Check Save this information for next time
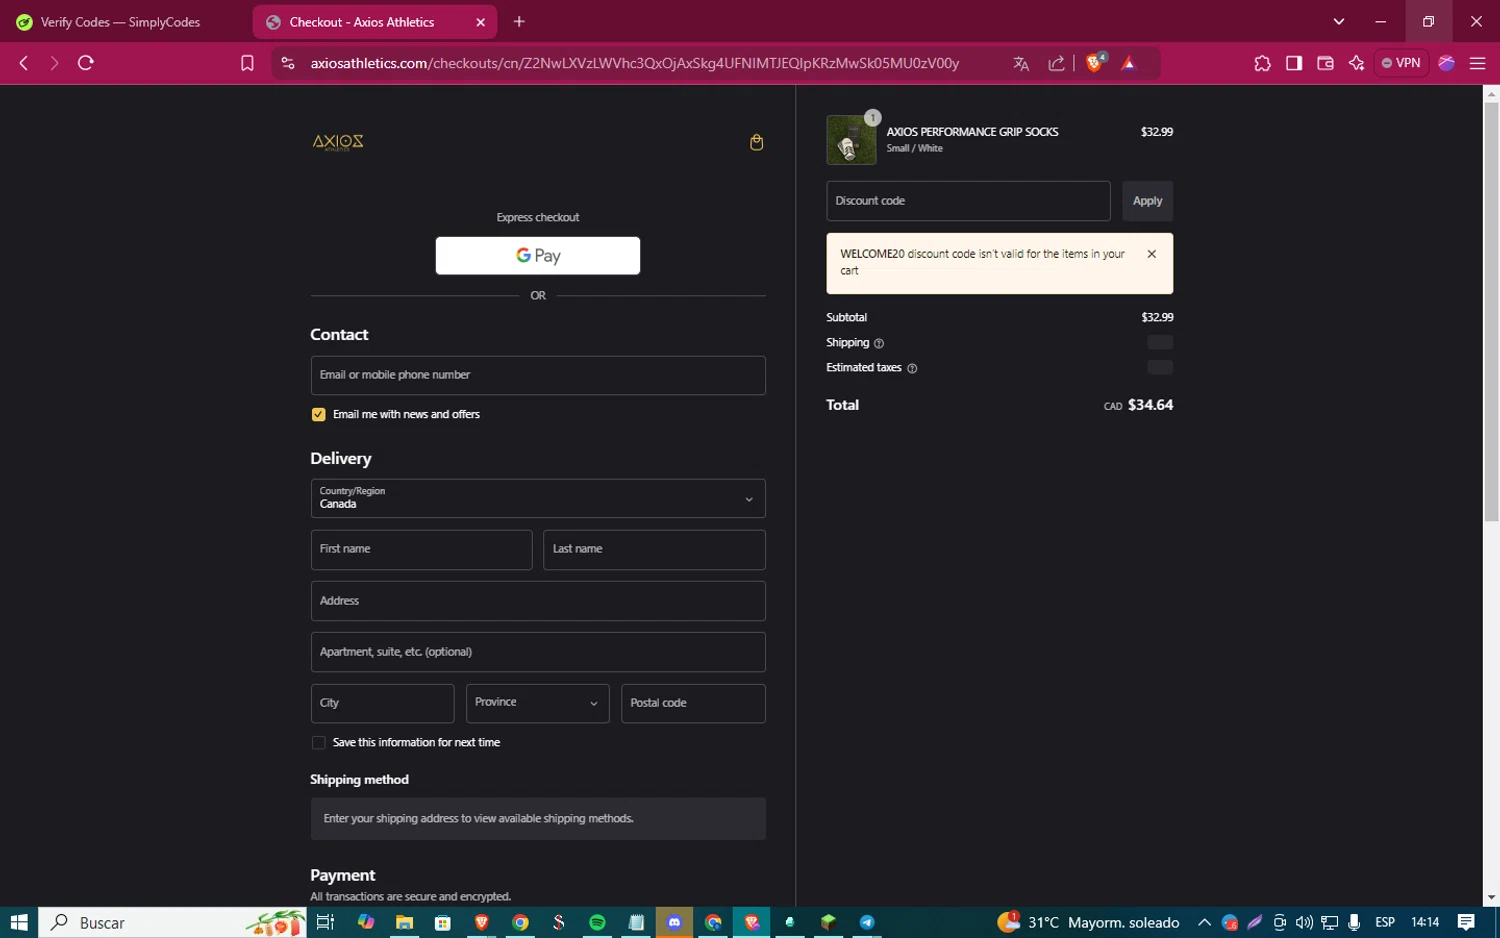1500x938 pixels. coord(318,743)
